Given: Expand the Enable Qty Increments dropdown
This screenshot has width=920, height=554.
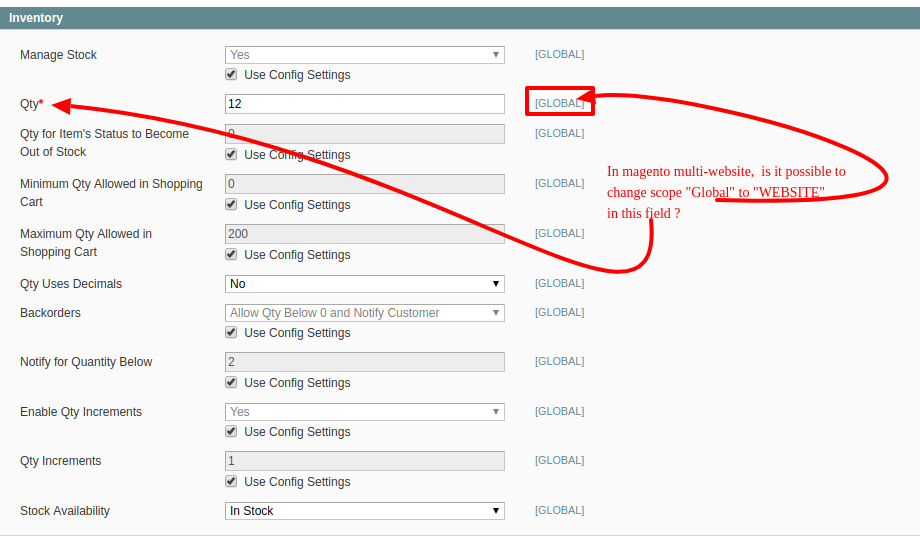Looking at the screenshot, I should click(x=364, y=412).
